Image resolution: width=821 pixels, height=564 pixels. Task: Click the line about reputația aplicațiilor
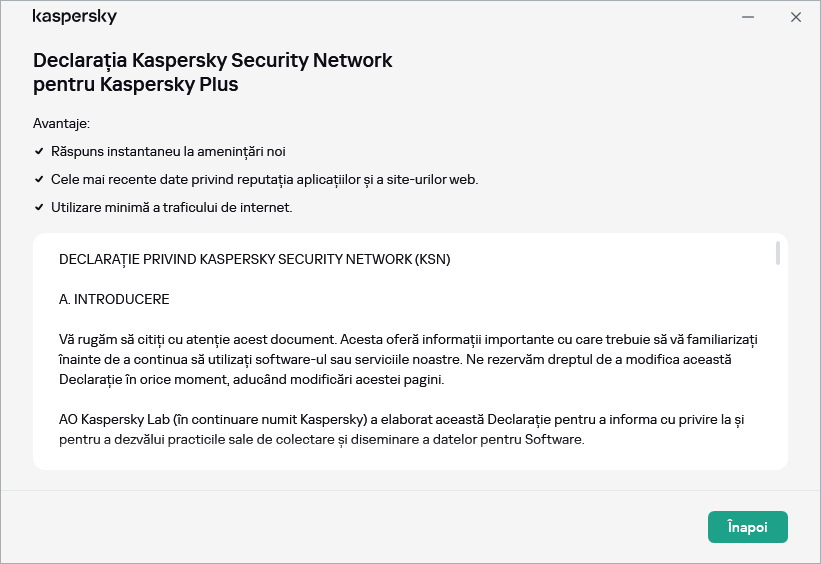[264, 180]
